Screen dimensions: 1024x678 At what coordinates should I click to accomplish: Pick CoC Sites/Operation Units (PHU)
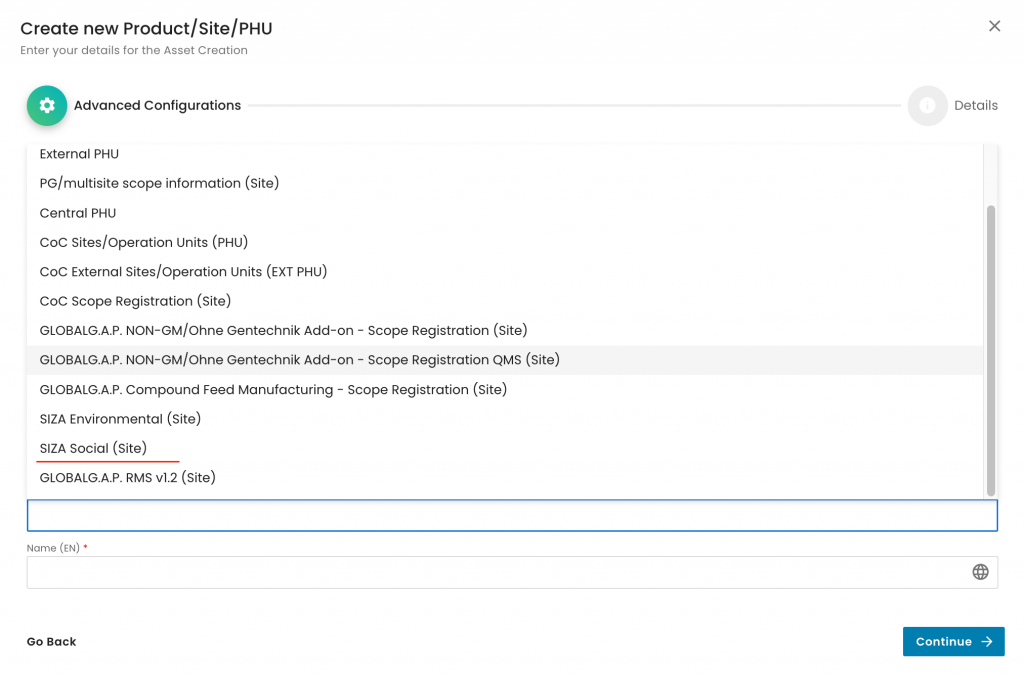pyautogui.click(x=144, y=242)
